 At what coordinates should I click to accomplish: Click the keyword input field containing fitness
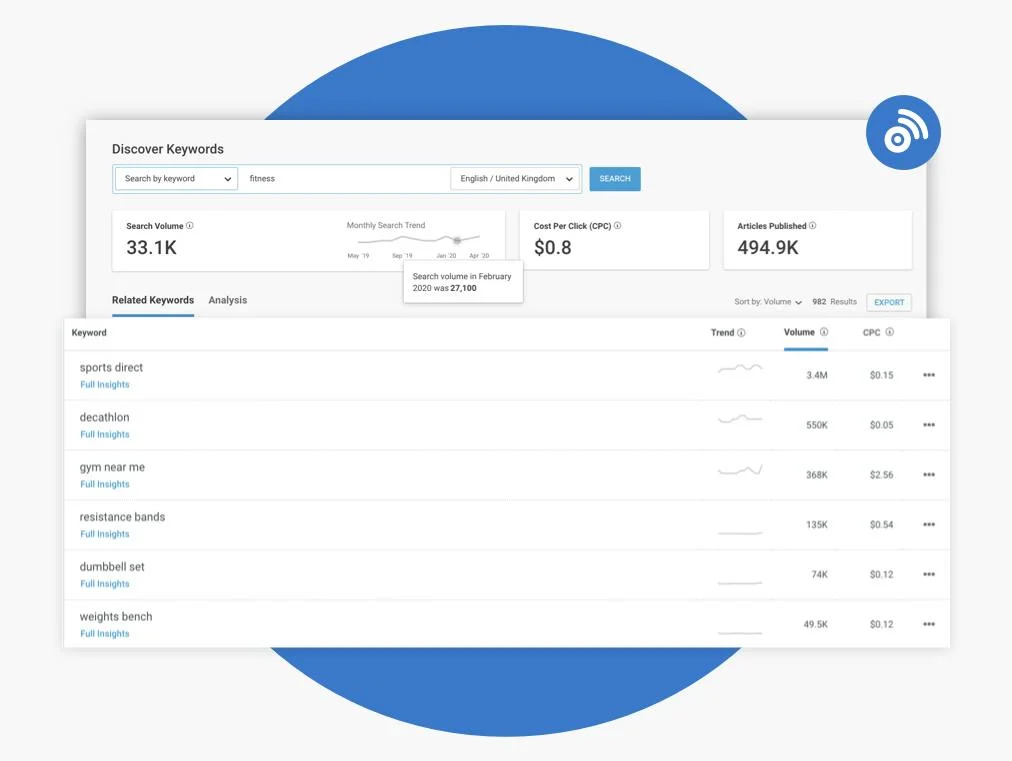coord(344,179)
